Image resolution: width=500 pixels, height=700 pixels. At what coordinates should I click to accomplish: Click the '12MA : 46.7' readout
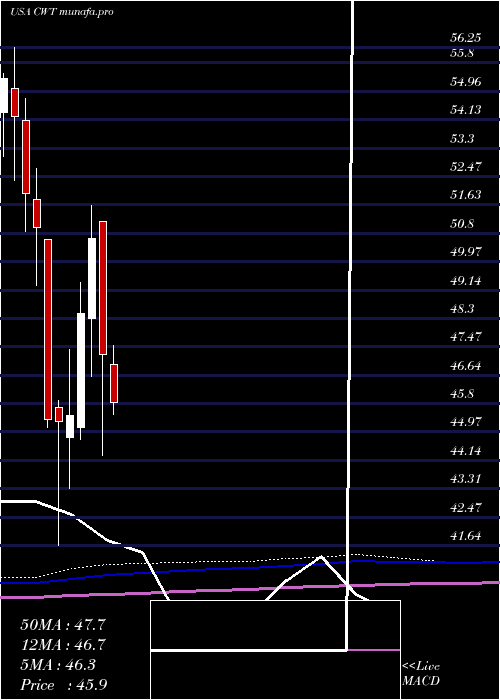tap(63, 645)
